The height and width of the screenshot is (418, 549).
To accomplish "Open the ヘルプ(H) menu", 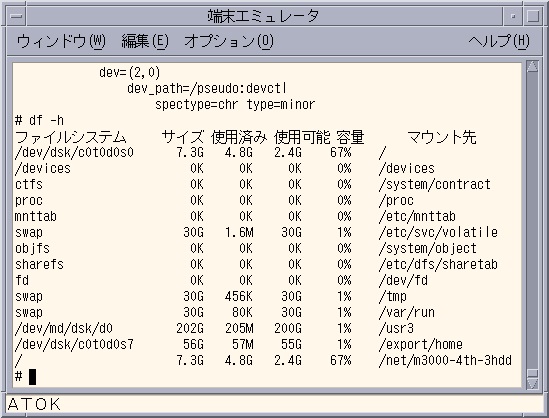I will pyautogui.click(x=499, y=42).
